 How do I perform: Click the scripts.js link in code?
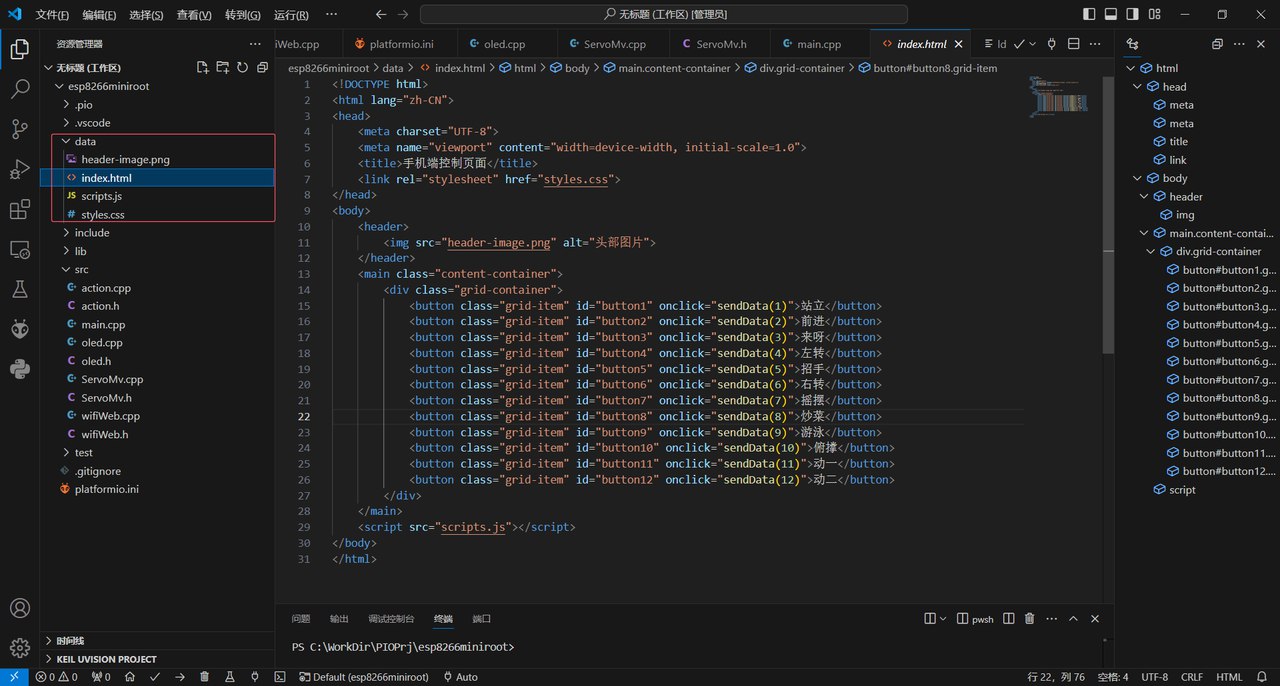[473, 527]
